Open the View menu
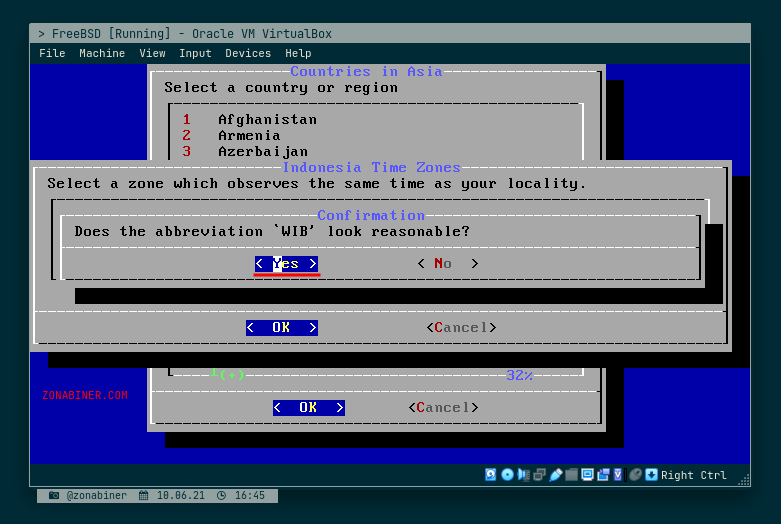The image size is (781, 524). pyautogui.click(x=152, y=53)
